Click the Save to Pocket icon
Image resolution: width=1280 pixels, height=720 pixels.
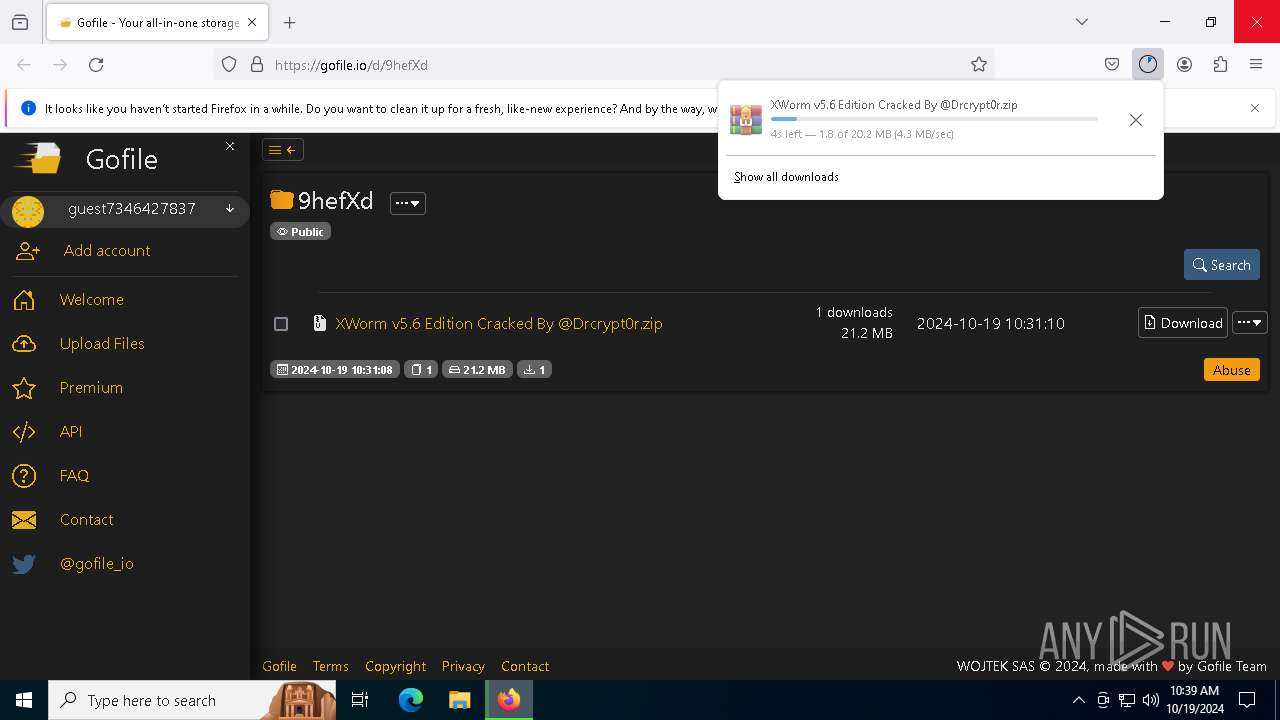[x=1112, y=65]
